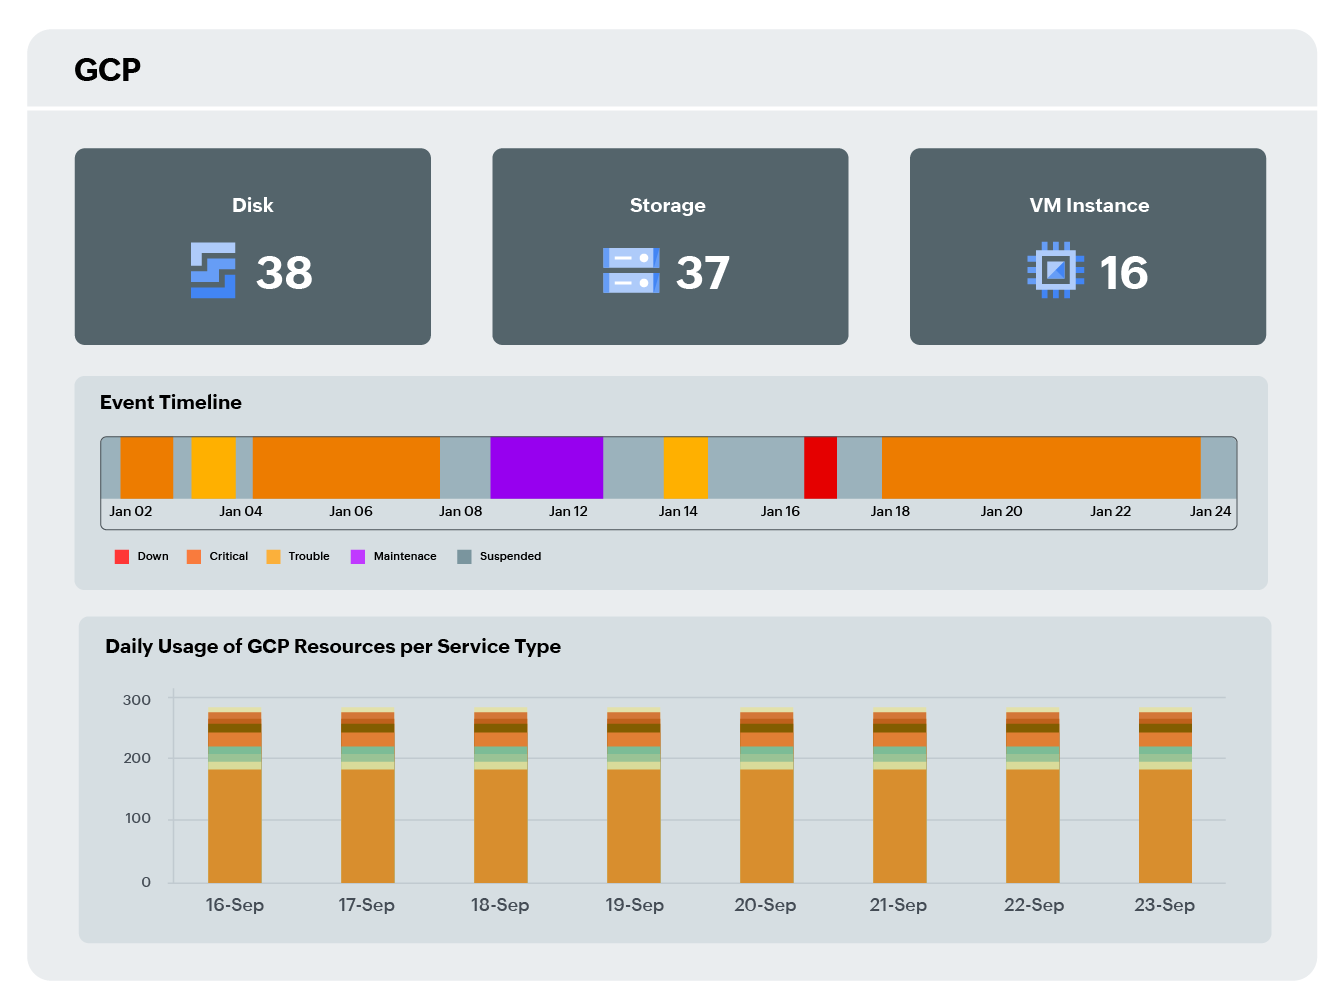Toggle the Suspended legend label
This screenshot has height=1008, width=1344.
pyautogui.click(x=510, y=557)
